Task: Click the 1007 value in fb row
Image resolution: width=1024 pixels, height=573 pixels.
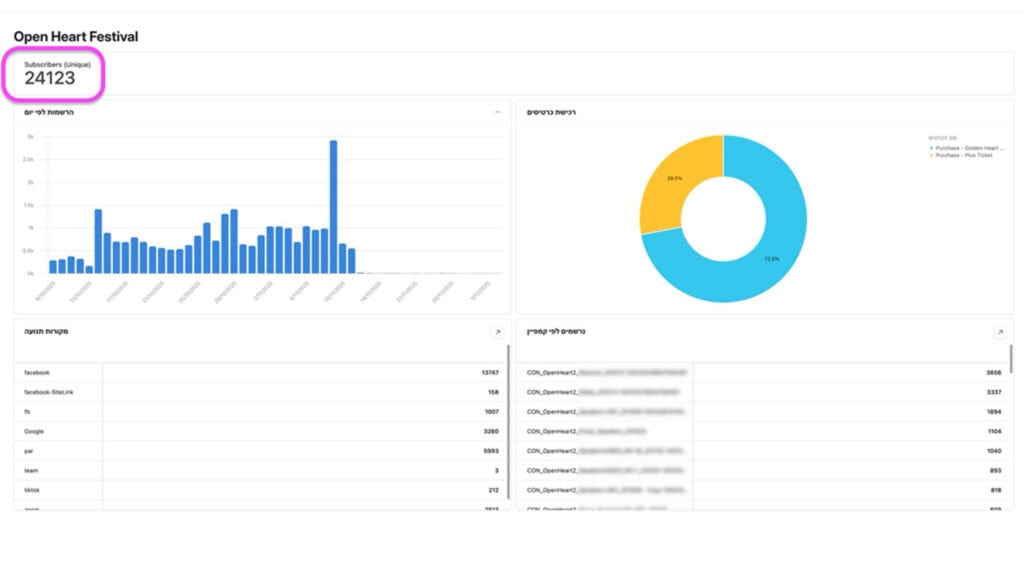Action: 492,412
